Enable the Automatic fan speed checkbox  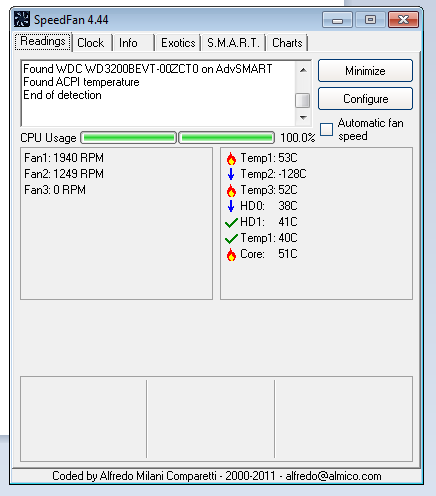click(x=326, y=129)
